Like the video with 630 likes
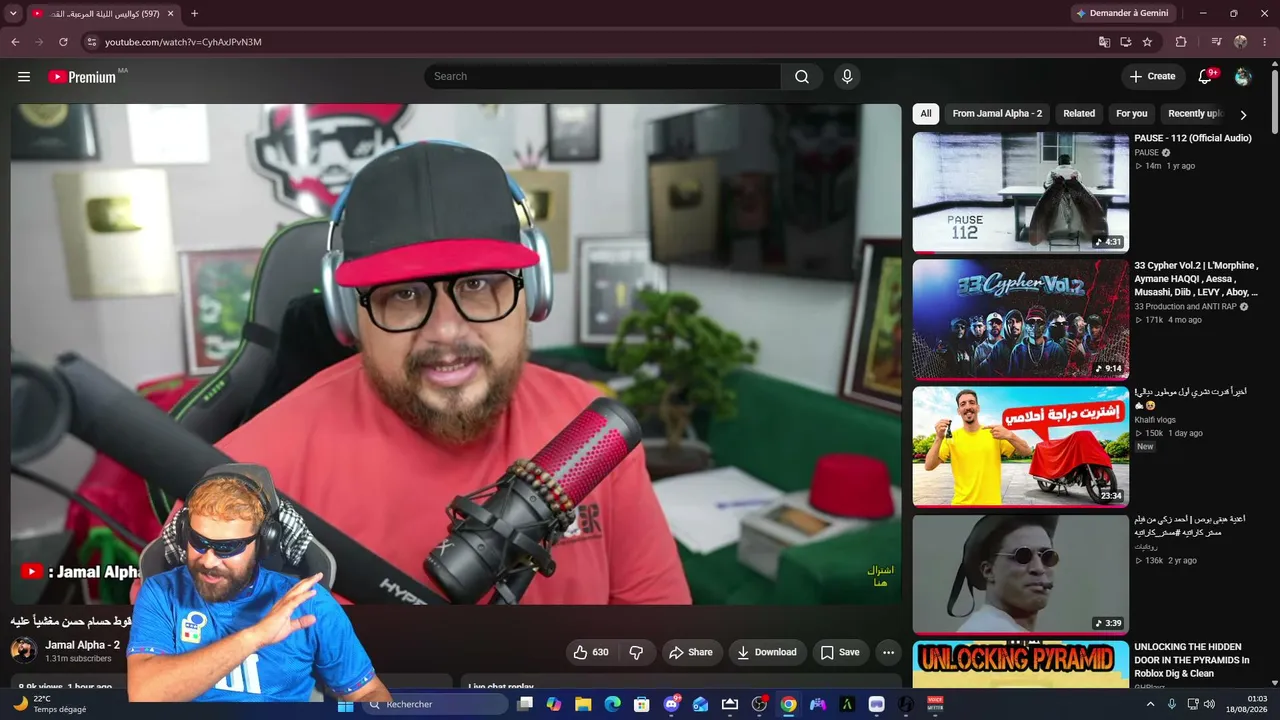The height and width of the screenshot is (720, 1280). tap(591, 652)
